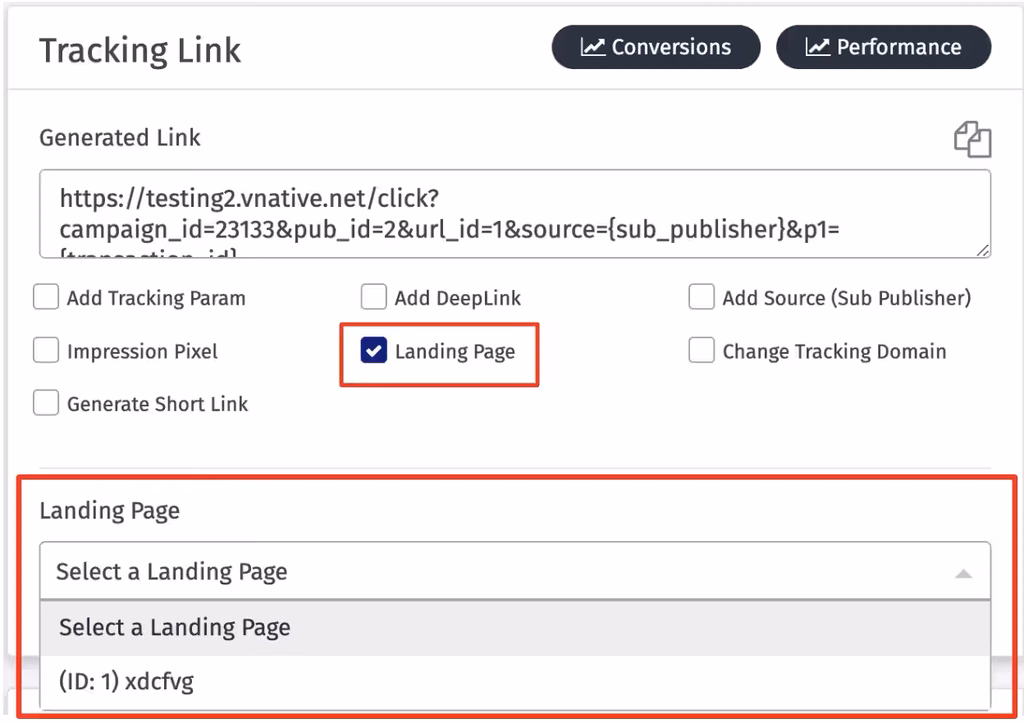Uncheck the Landing Page checkbox

click(x=374, y=351)
